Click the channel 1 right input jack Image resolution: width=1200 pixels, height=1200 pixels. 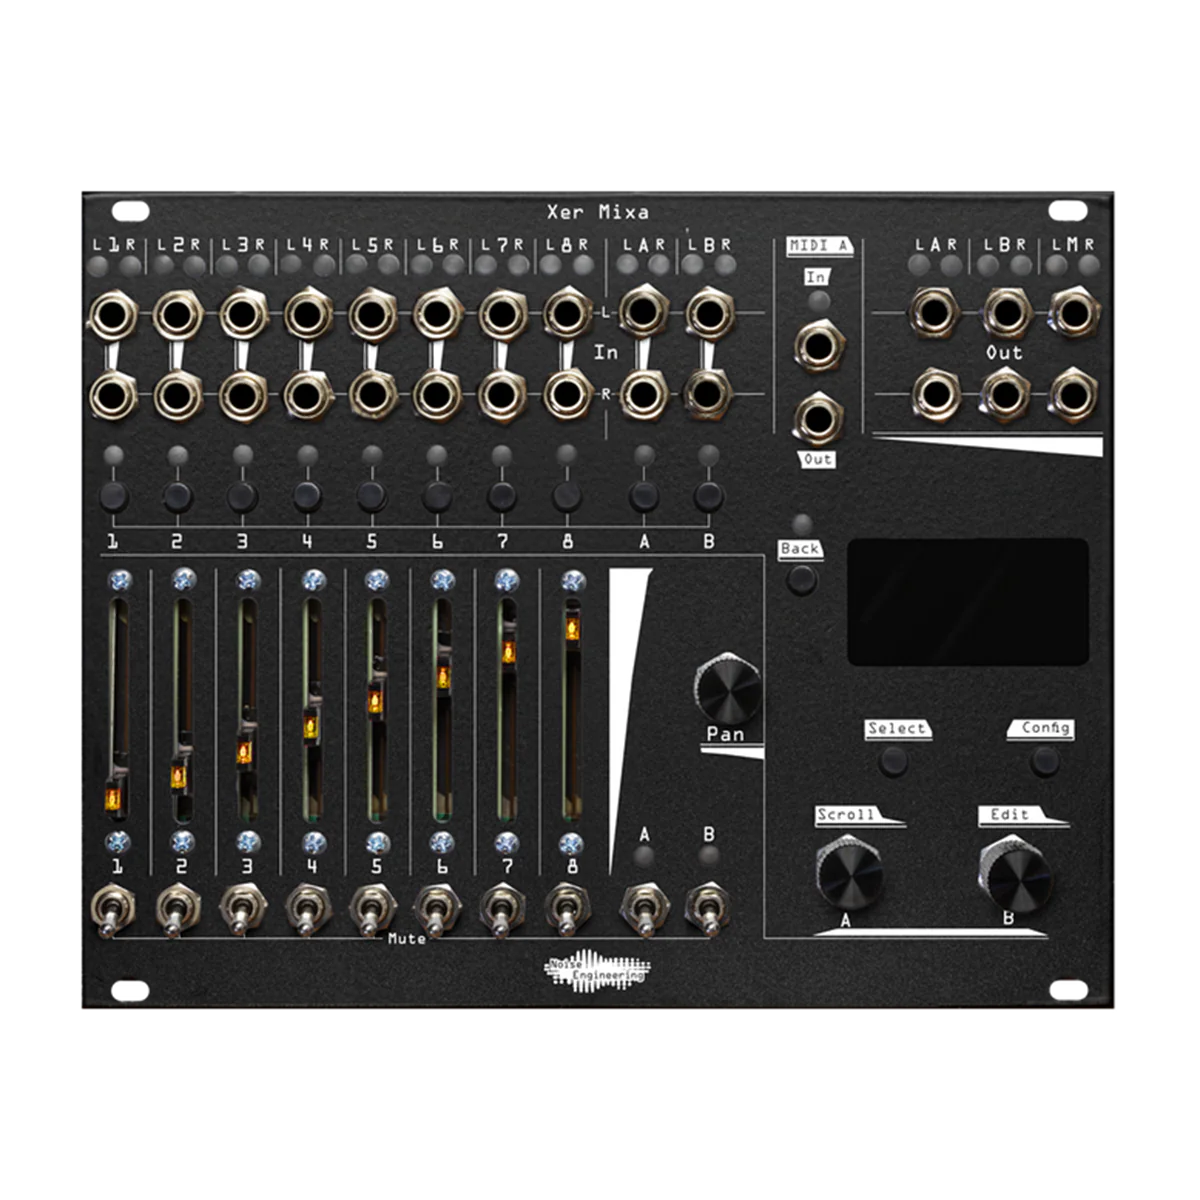(x=113, y=397)
